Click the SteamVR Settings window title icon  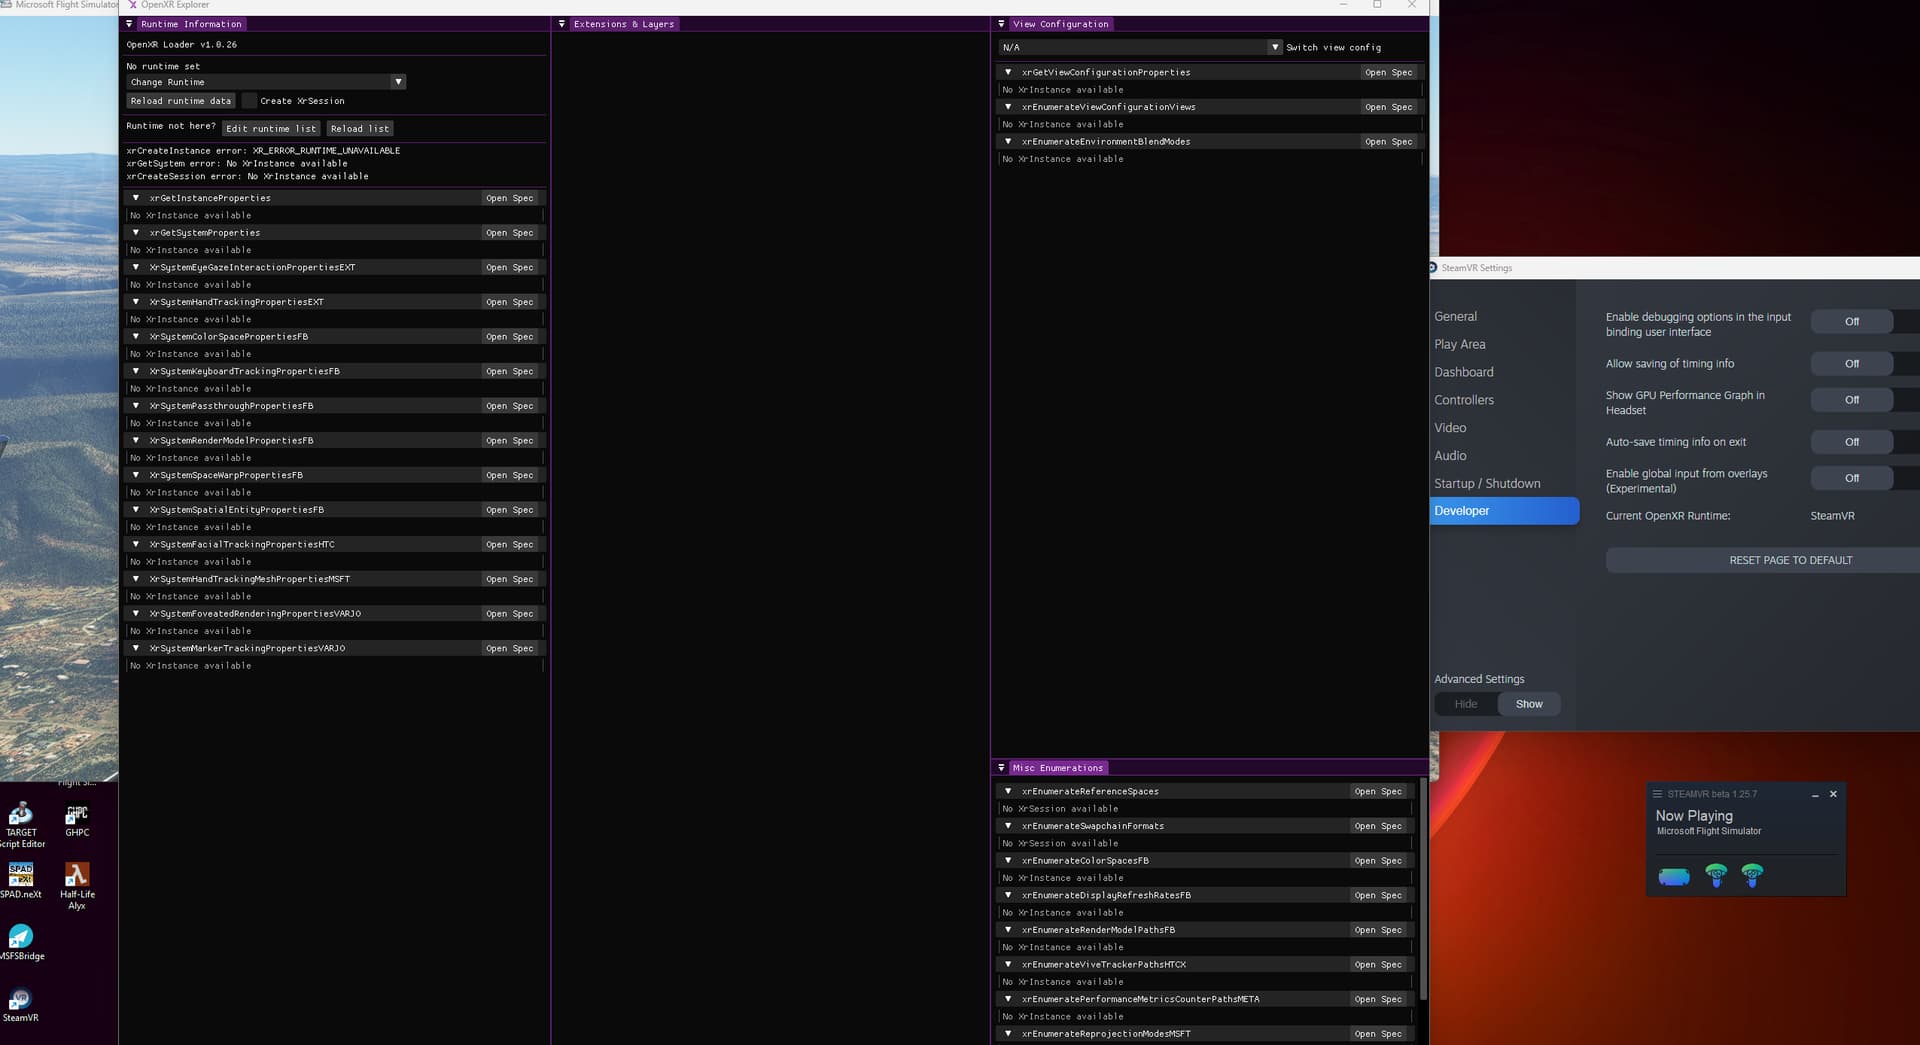point(1433,268)
